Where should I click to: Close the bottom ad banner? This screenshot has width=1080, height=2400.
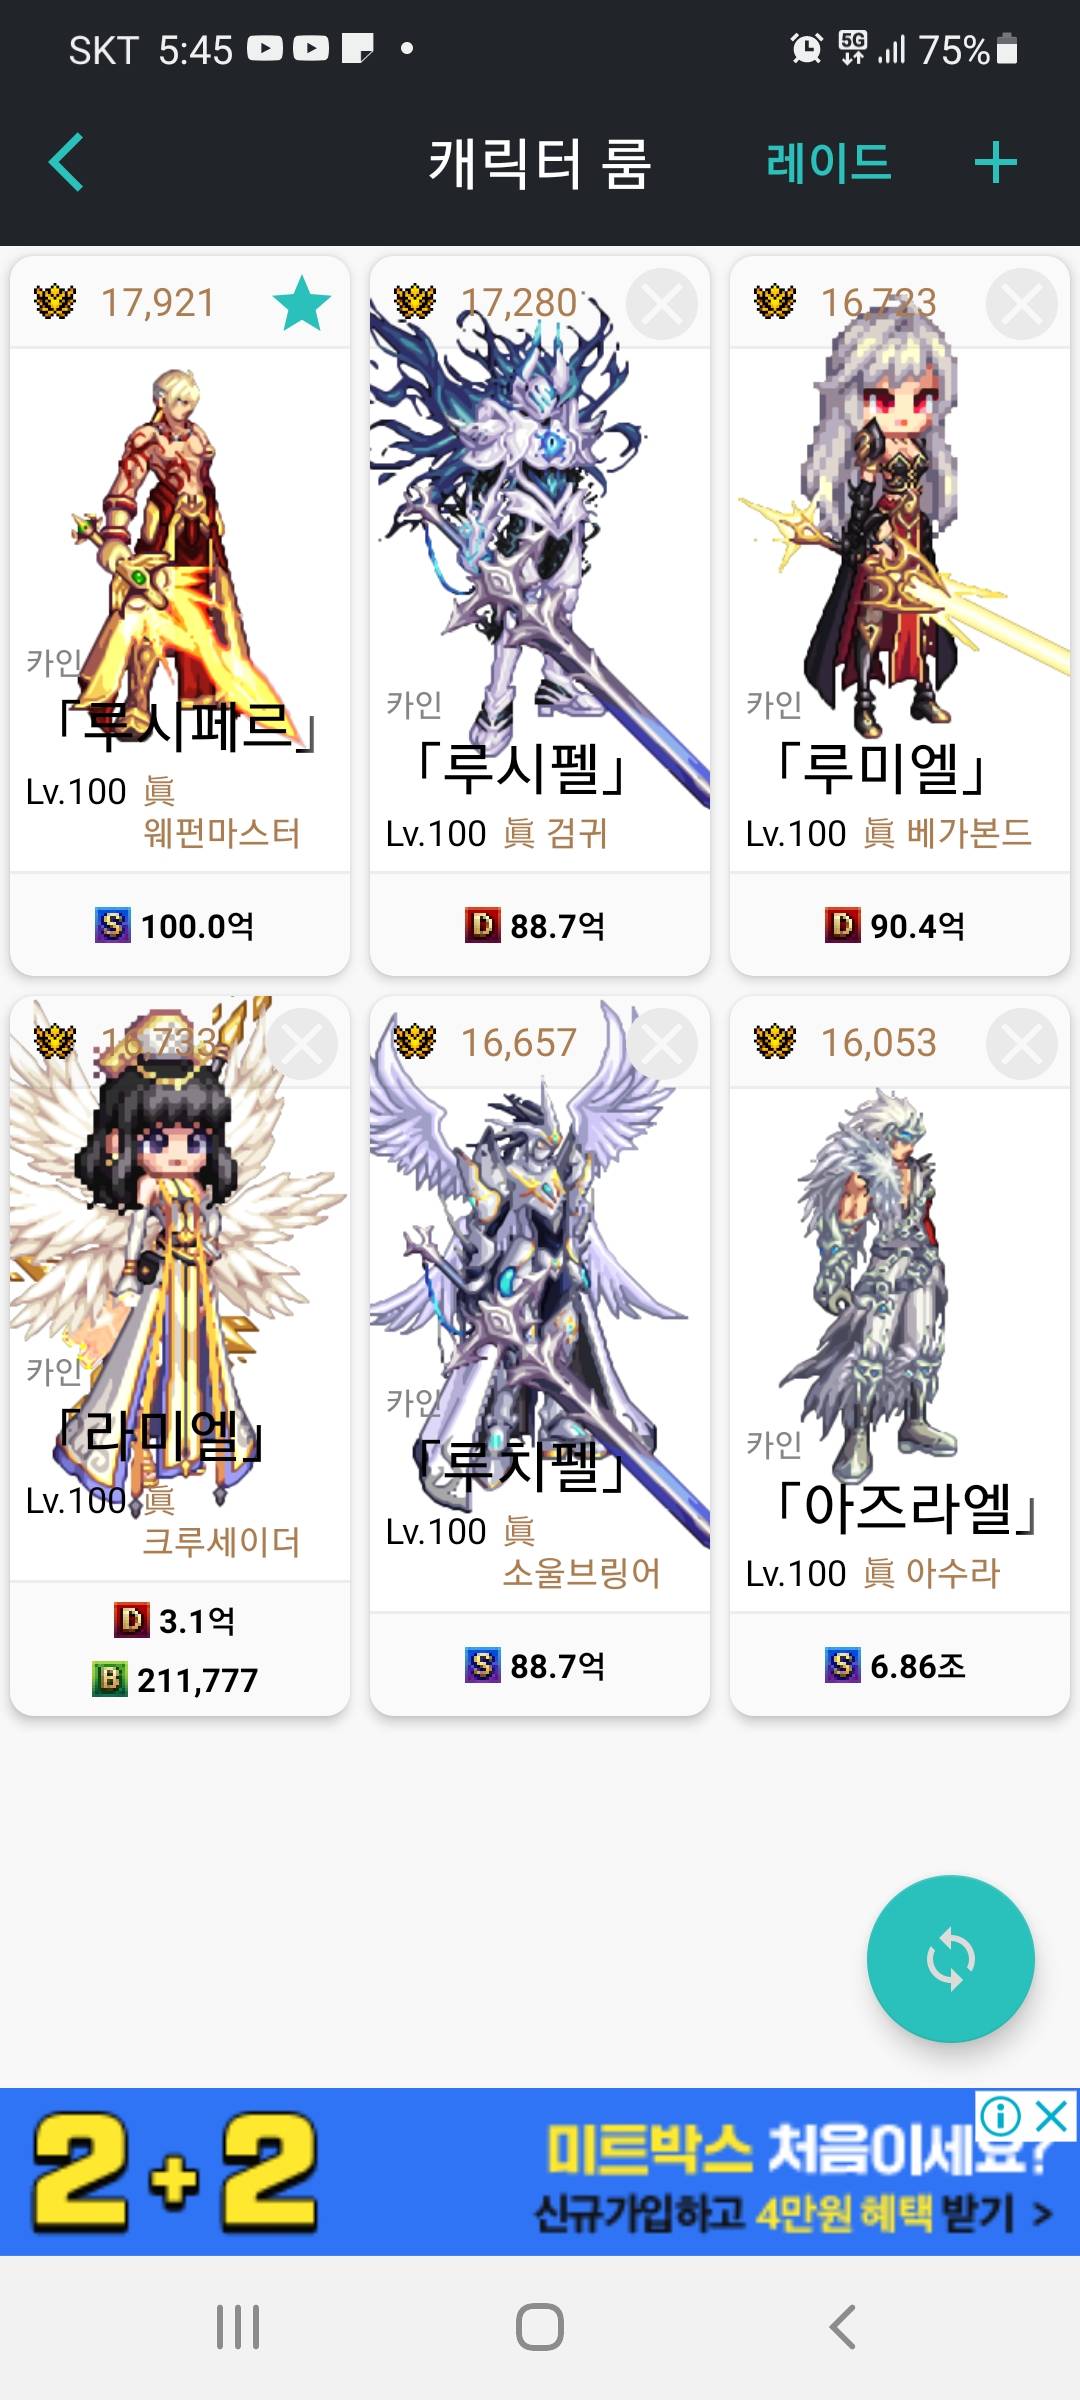[1053, 2115]
